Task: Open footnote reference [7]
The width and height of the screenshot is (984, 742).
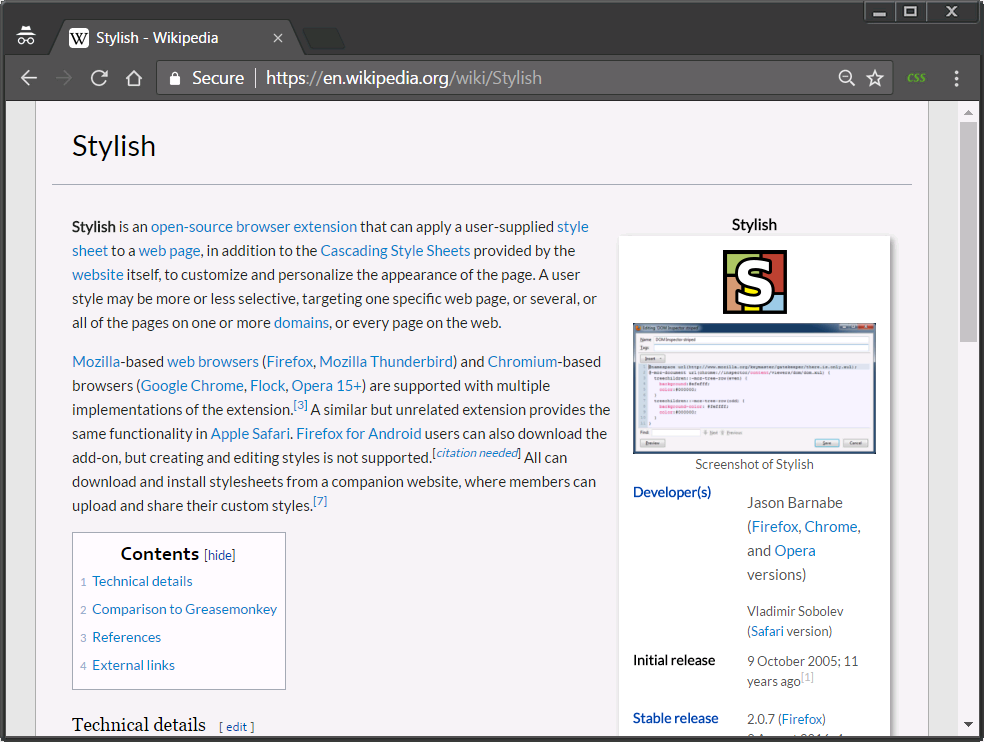Action: 320,502
